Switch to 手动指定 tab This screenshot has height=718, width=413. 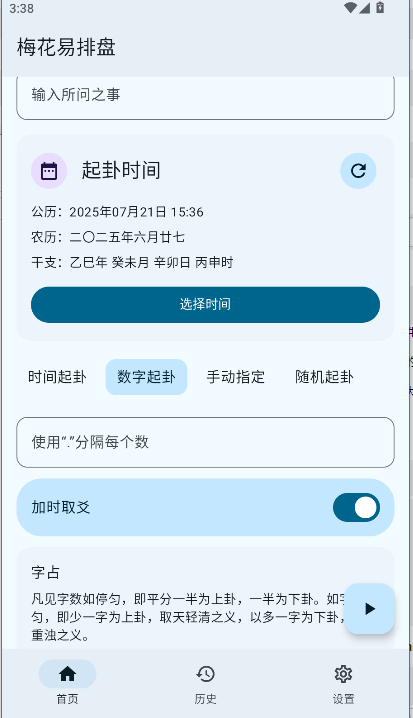(x=235, y=377)
